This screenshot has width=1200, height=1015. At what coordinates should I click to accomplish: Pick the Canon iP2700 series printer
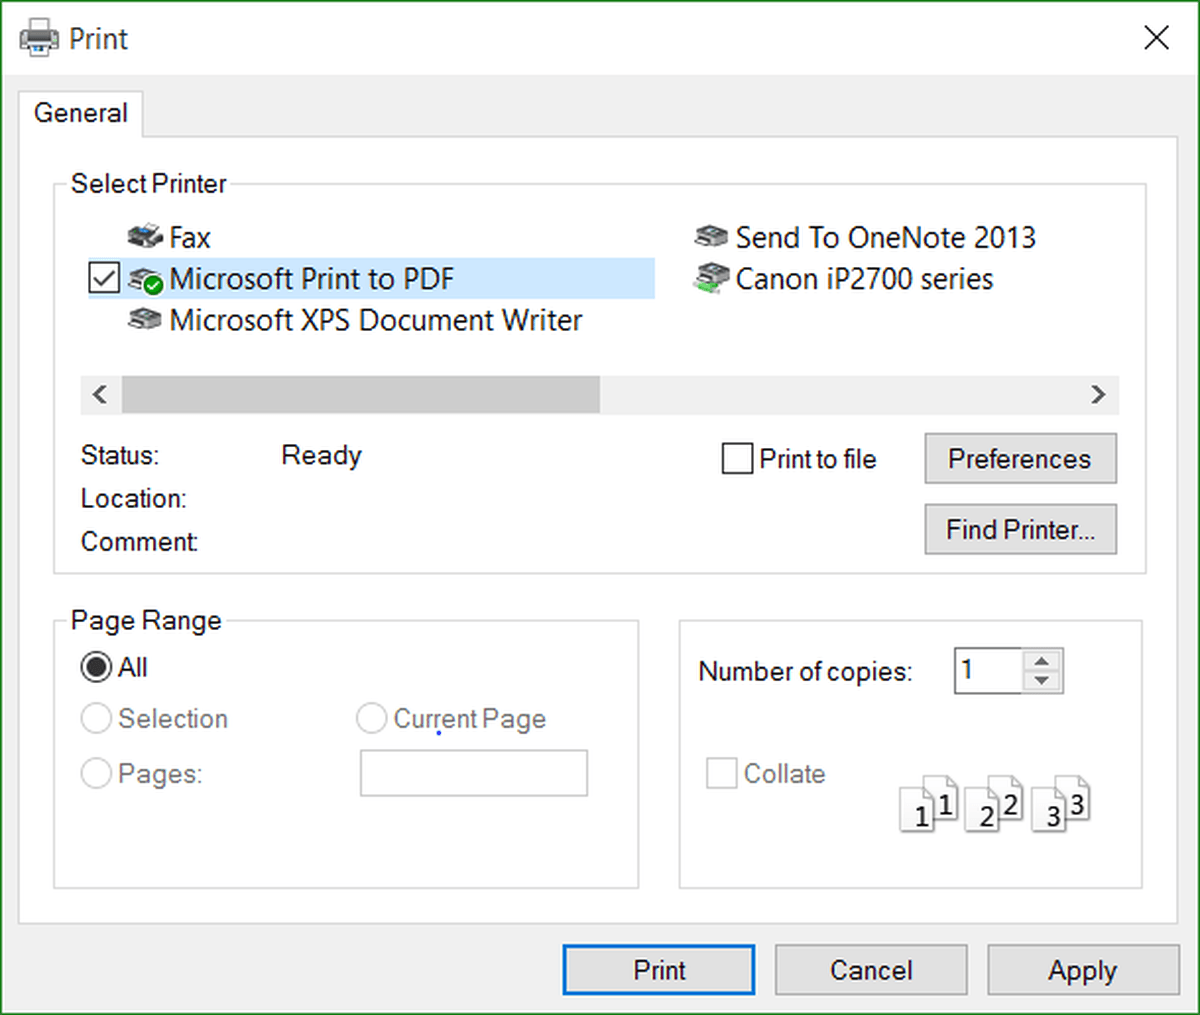[x=862, y=279]
